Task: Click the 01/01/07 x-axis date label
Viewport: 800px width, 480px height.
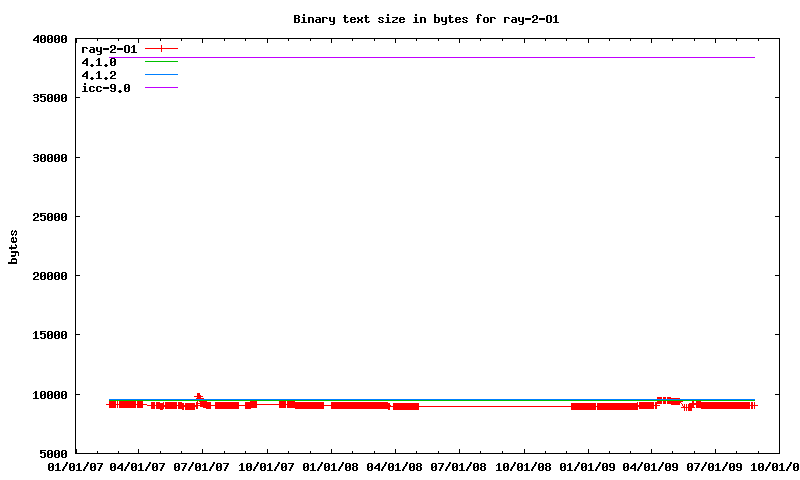Action: pos(76,466)
